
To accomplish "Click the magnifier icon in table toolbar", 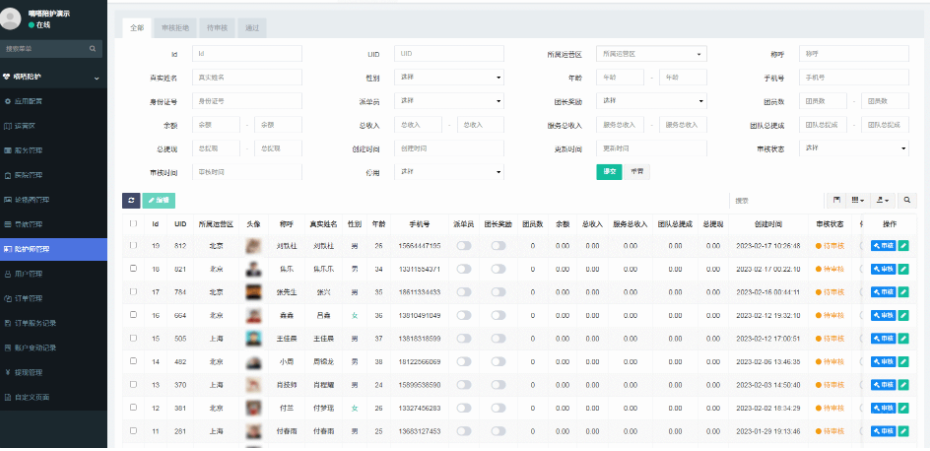I will [907, 201].
